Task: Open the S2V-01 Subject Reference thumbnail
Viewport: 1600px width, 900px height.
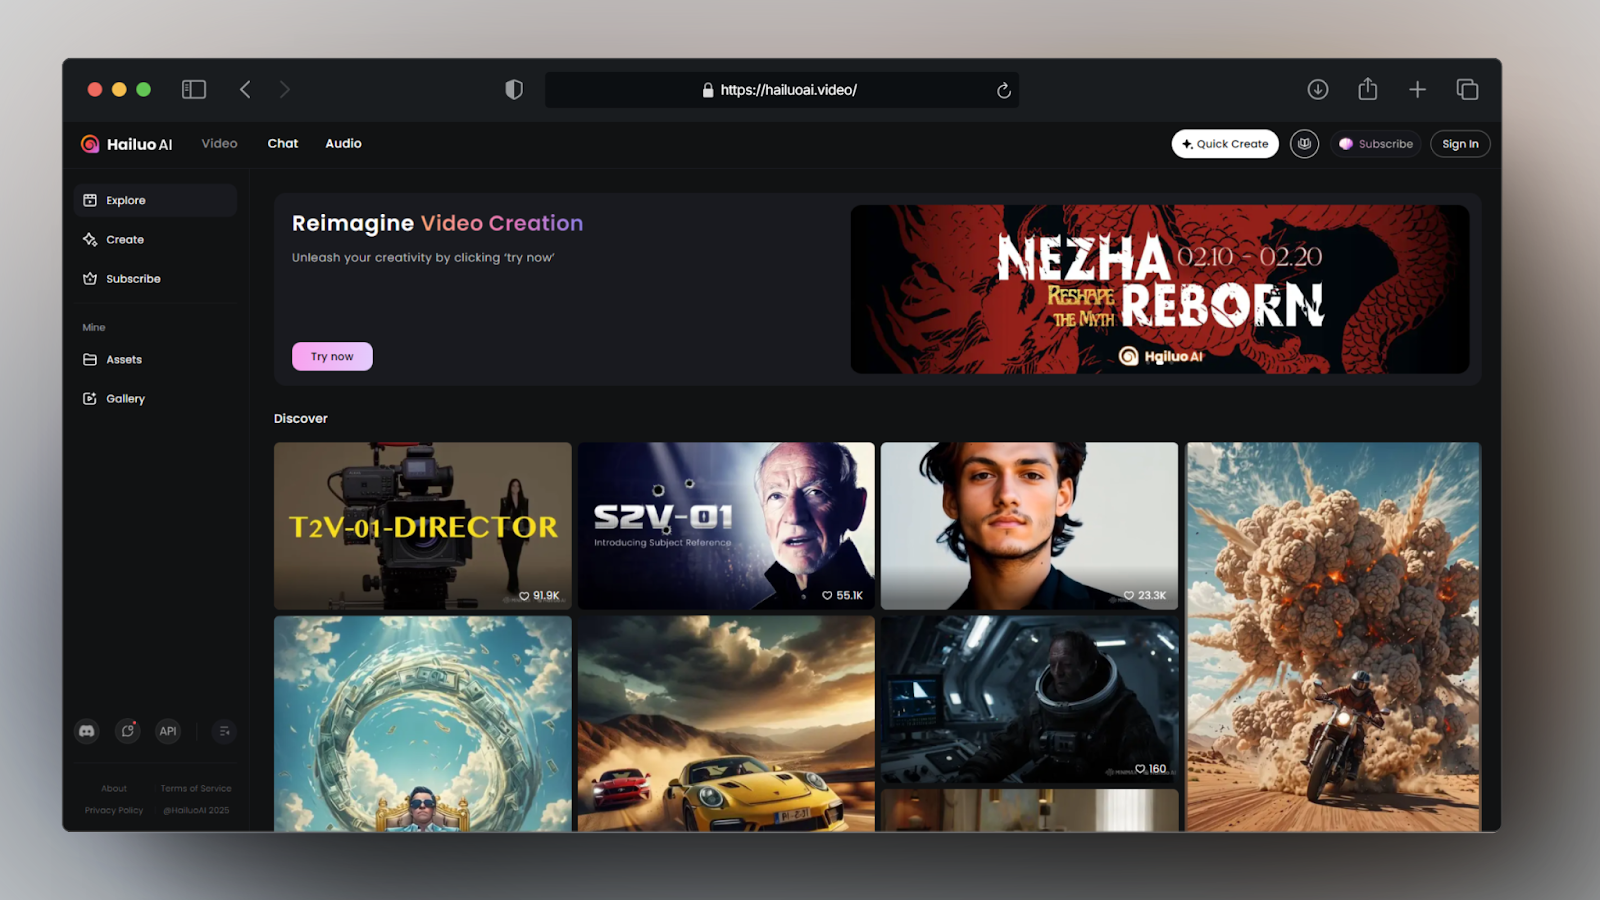Action: 726,526
